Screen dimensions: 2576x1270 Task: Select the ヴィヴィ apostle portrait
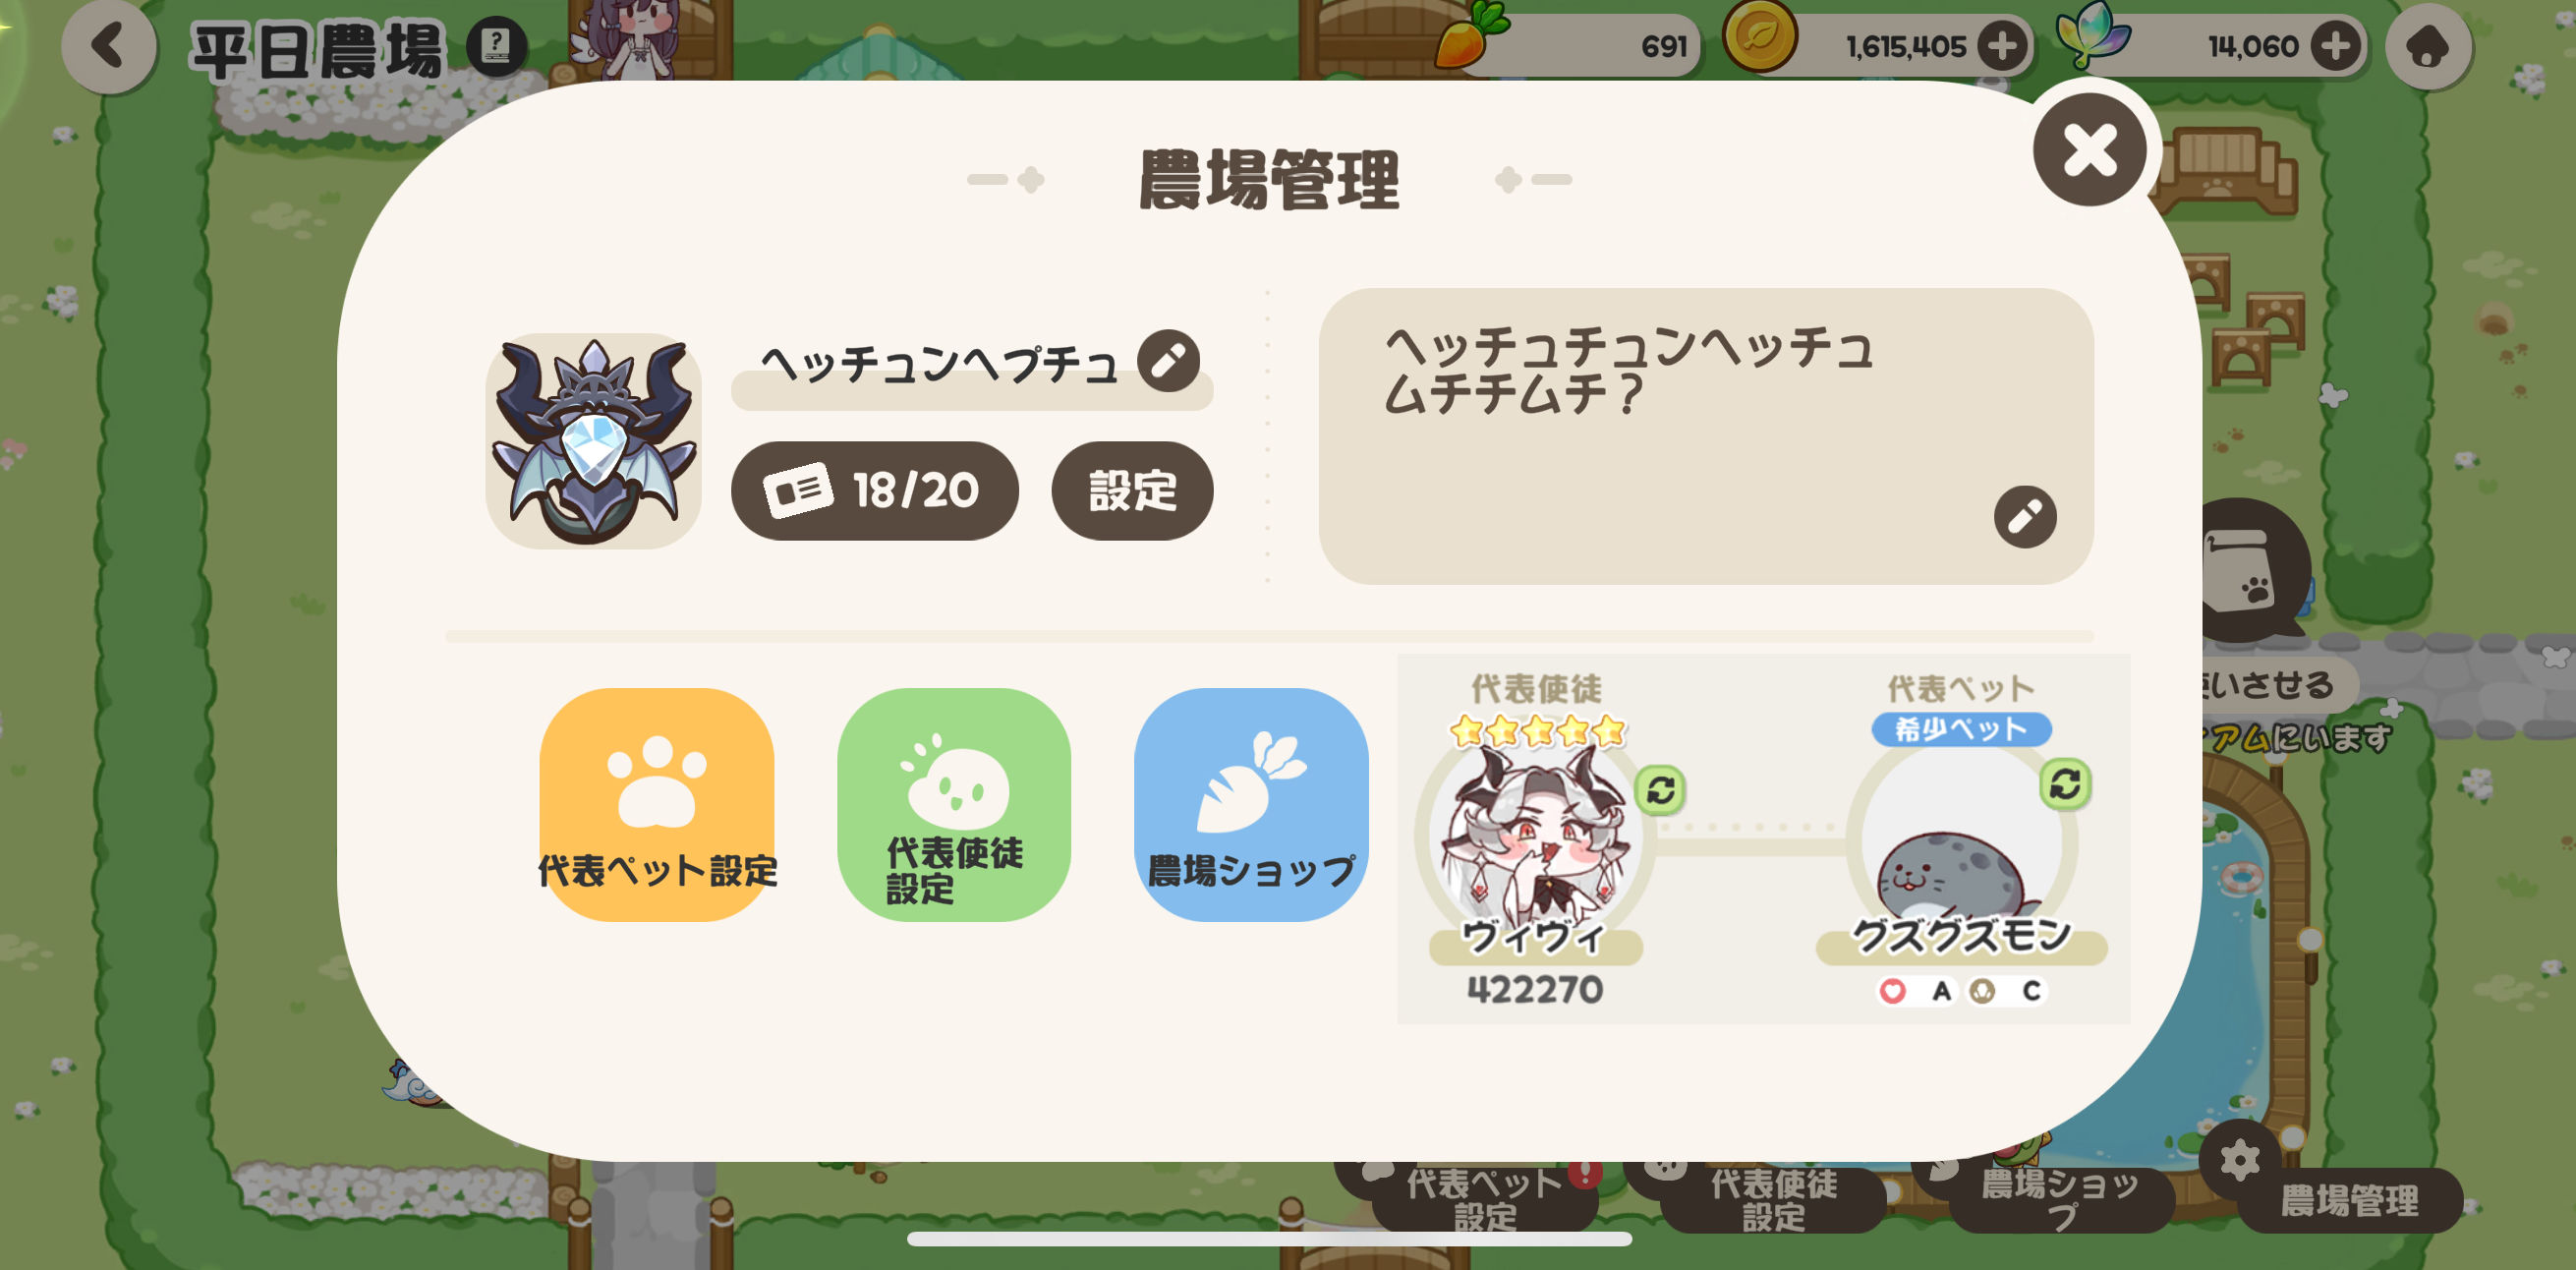(x=1535, y=838)
